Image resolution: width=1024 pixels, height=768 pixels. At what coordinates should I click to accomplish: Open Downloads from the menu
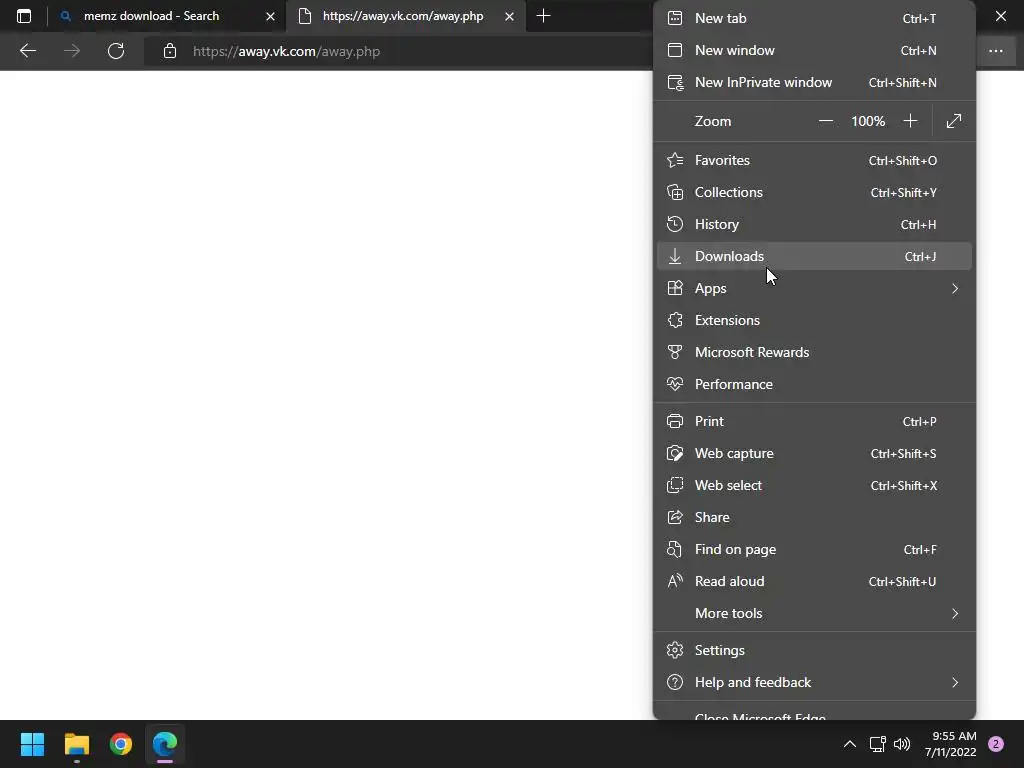(x=814, y=256)
